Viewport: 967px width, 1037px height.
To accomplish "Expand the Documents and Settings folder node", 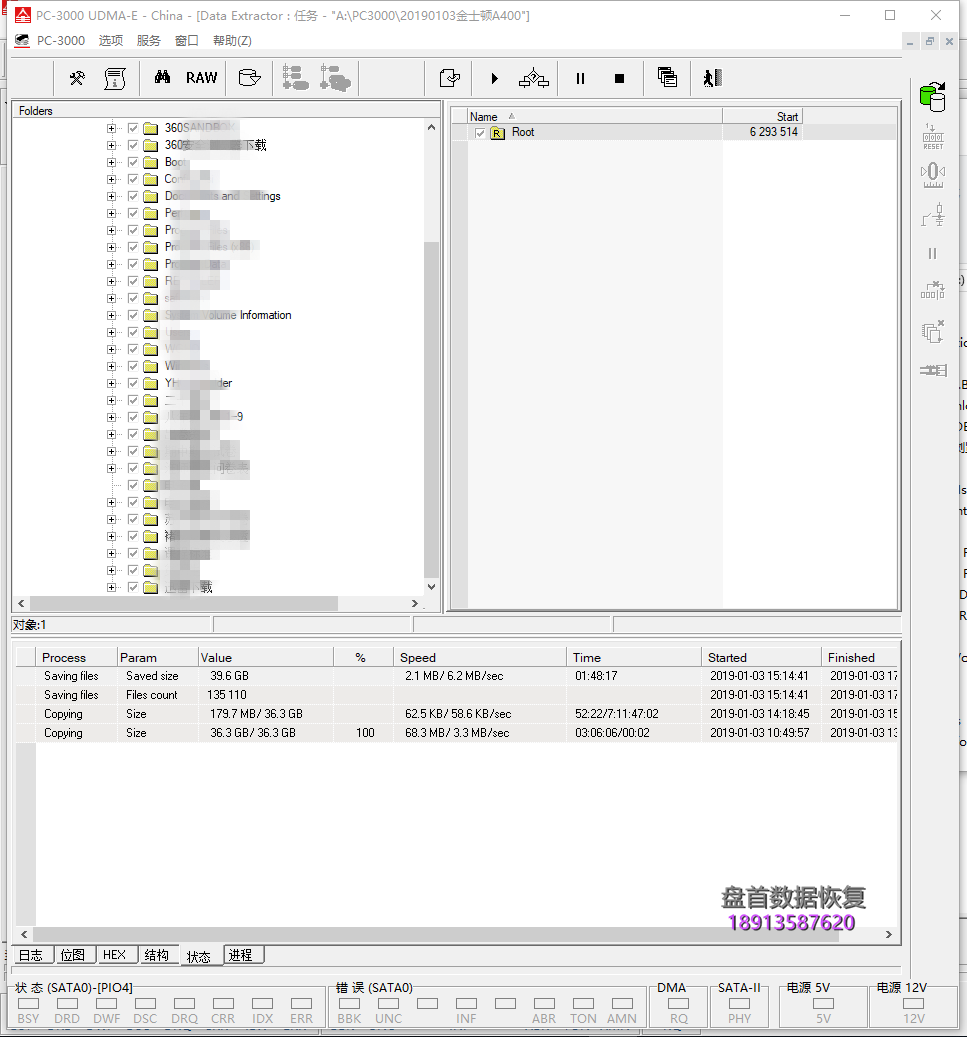I will (111, 196).
